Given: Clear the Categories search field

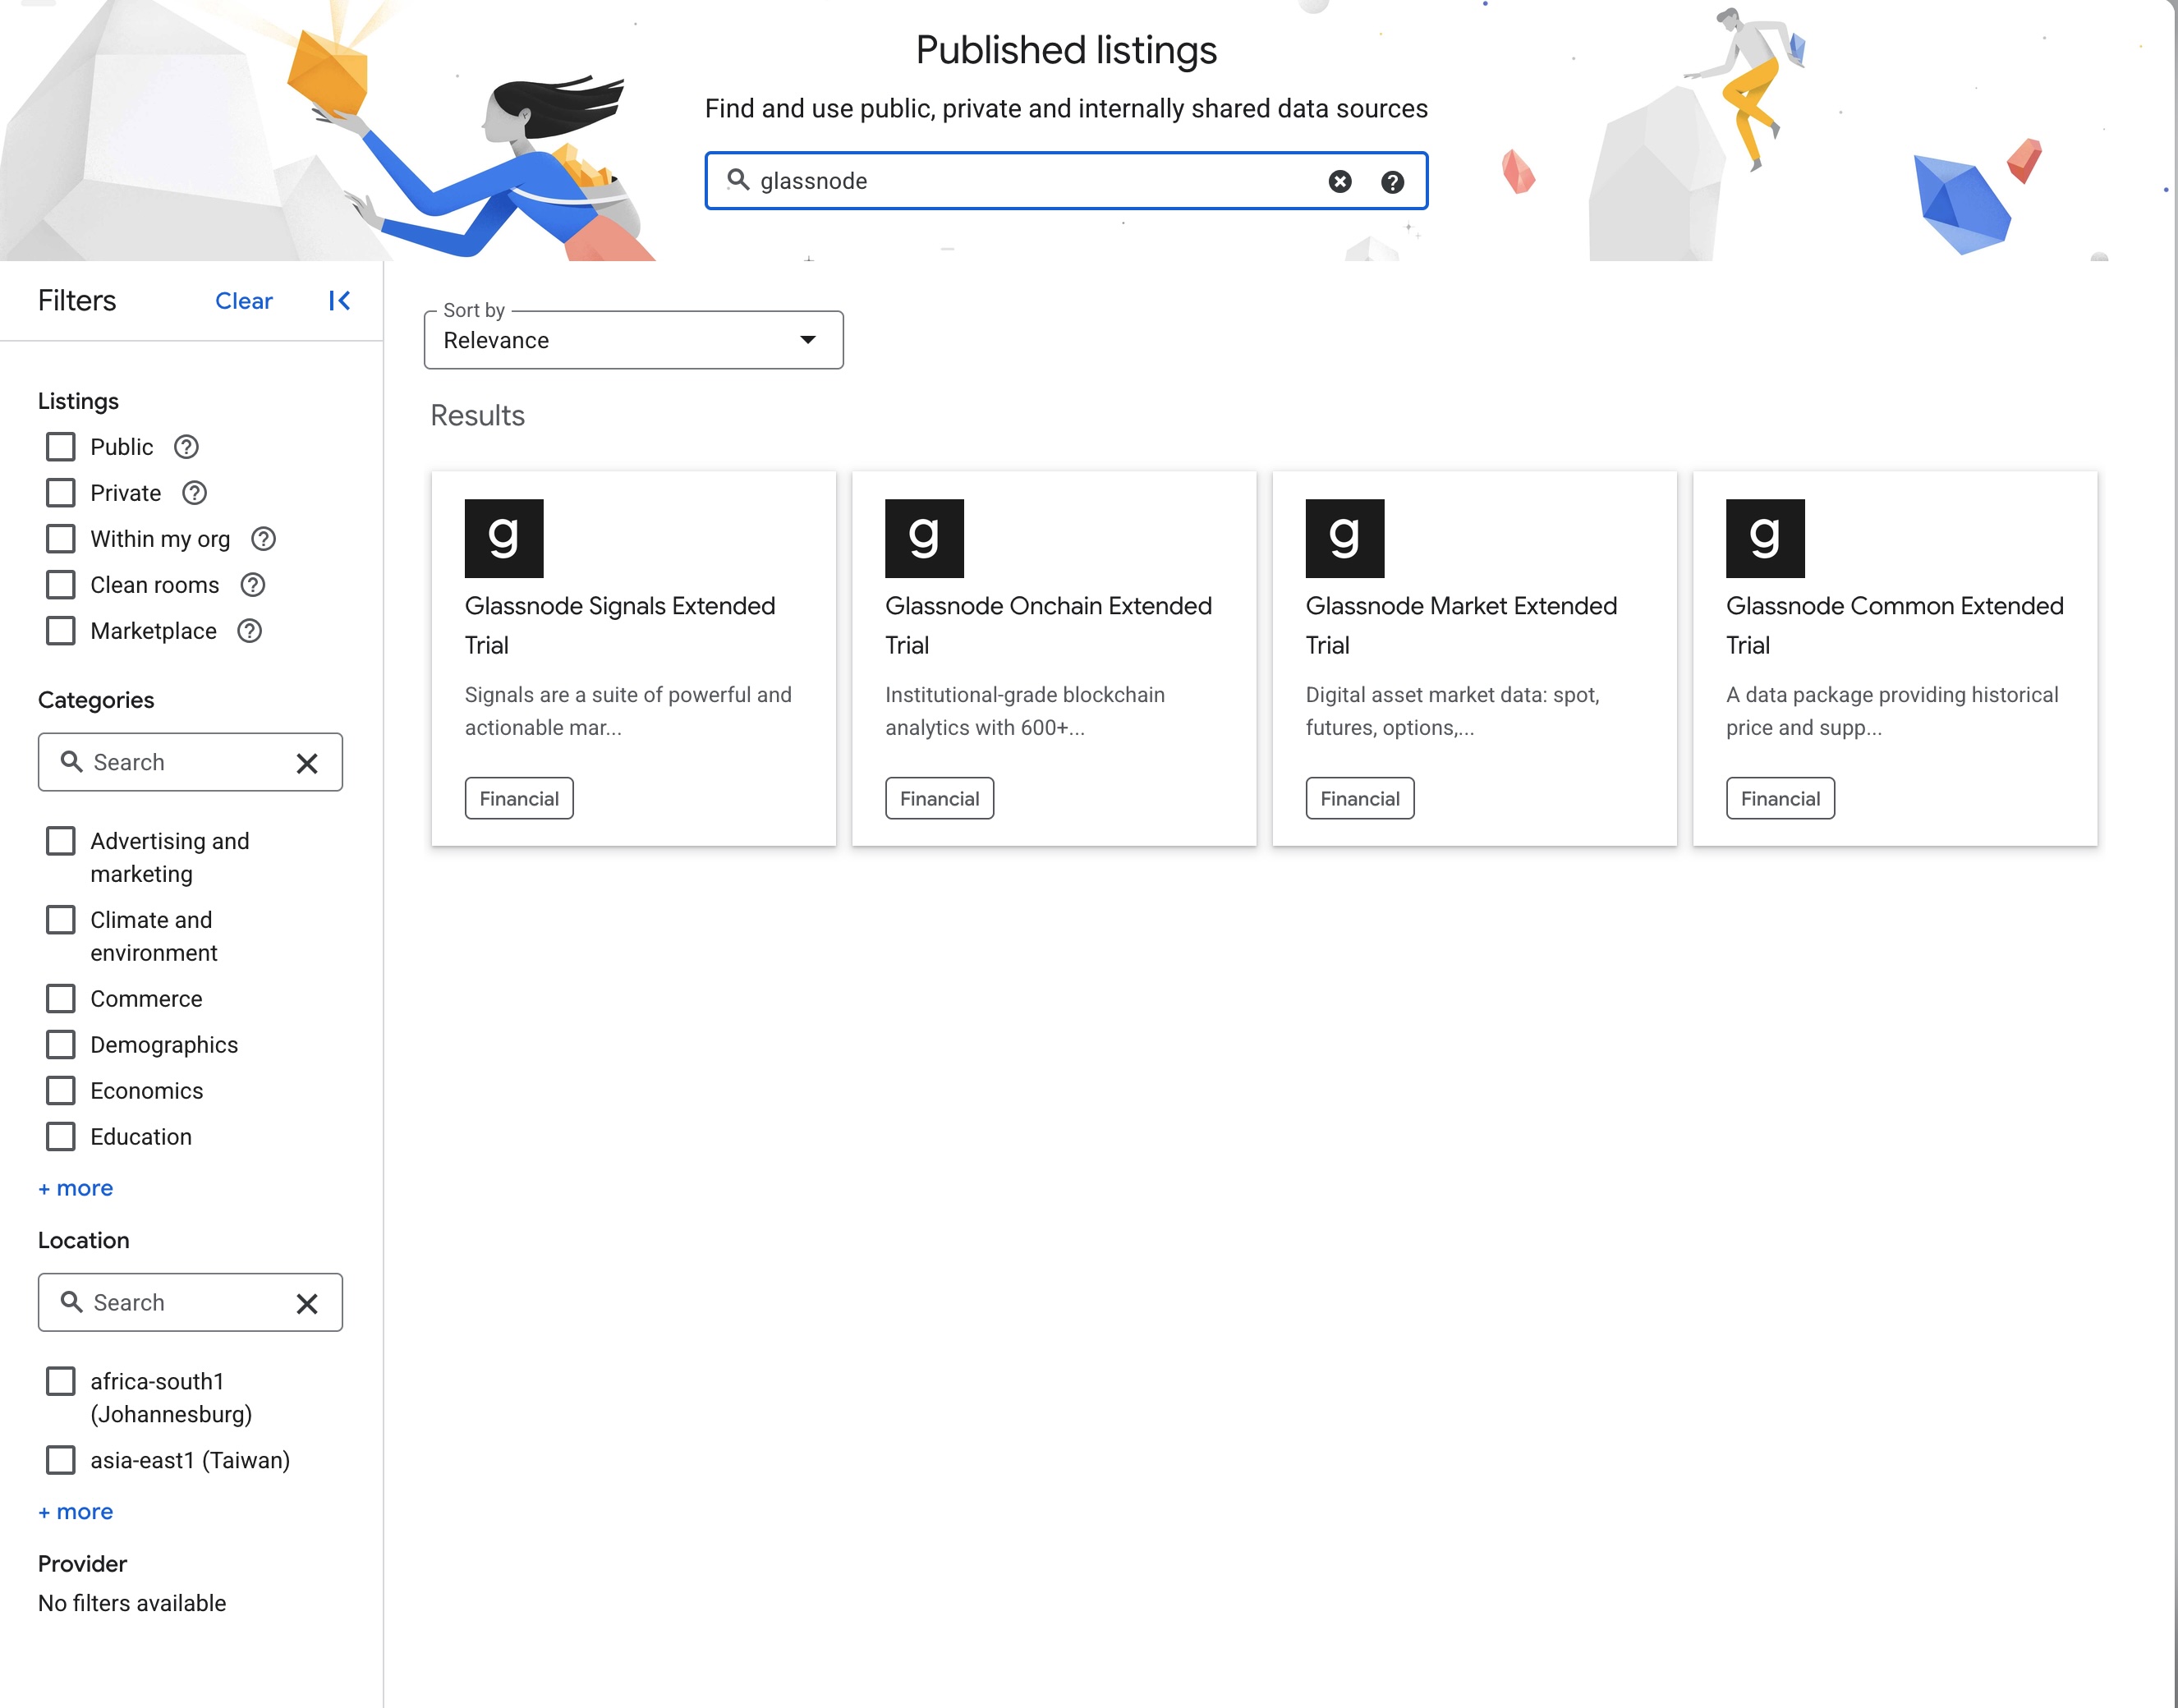Looking at the screenshot, I should tap(307, 763).
